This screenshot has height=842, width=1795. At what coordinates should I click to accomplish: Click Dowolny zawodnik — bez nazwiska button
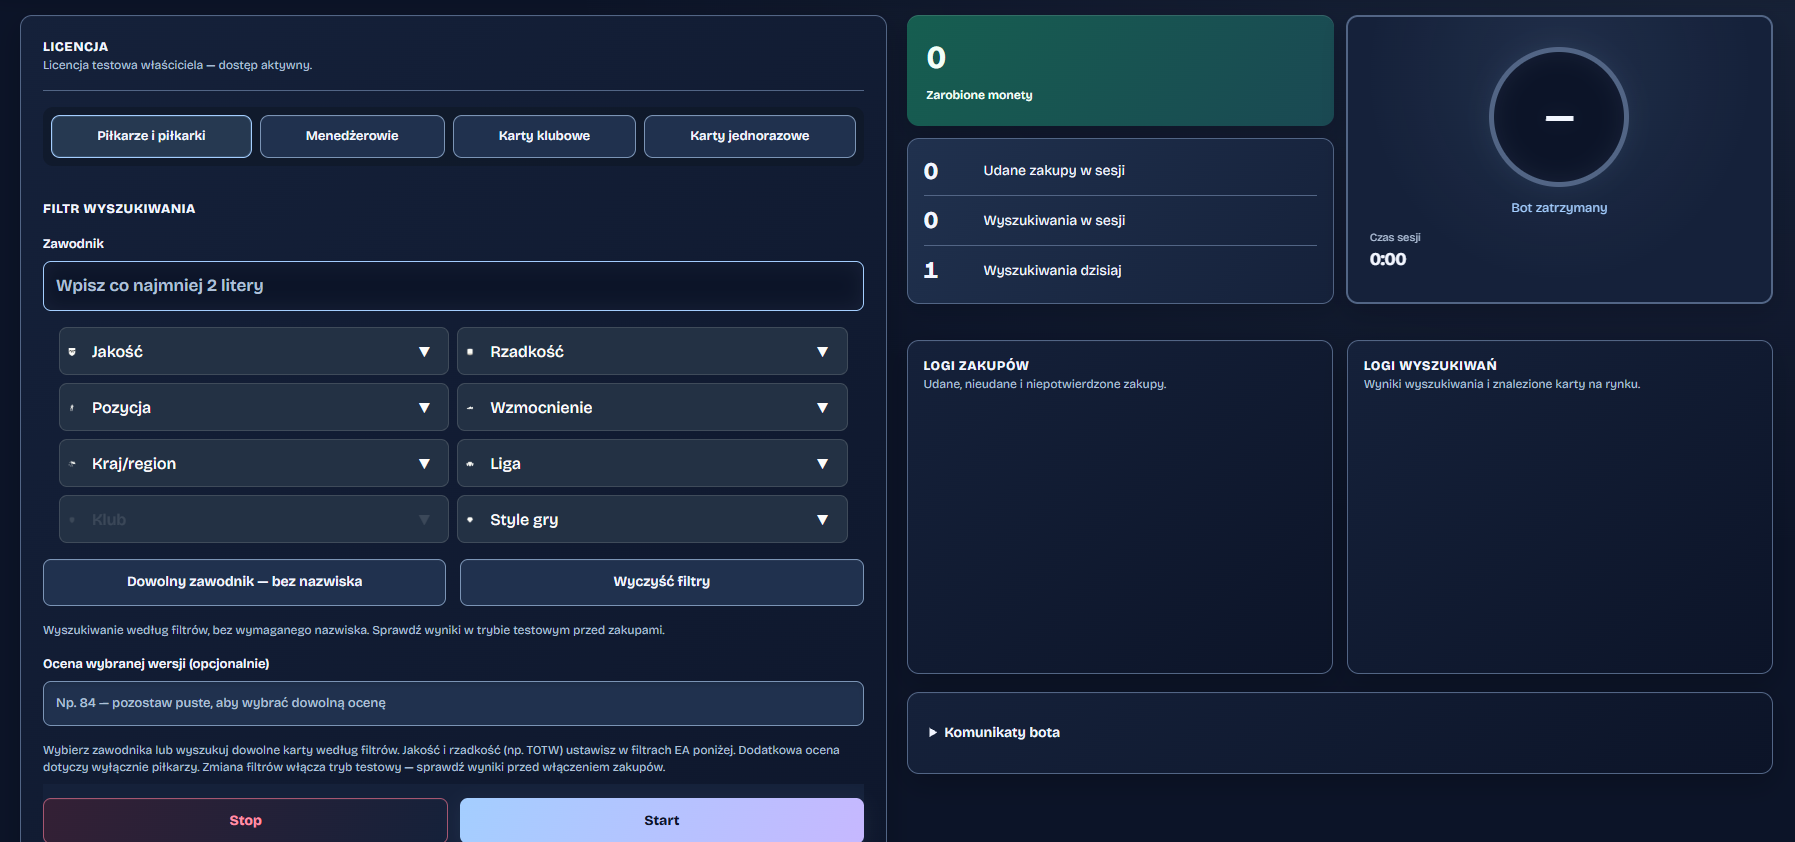[x=244, y=582]
